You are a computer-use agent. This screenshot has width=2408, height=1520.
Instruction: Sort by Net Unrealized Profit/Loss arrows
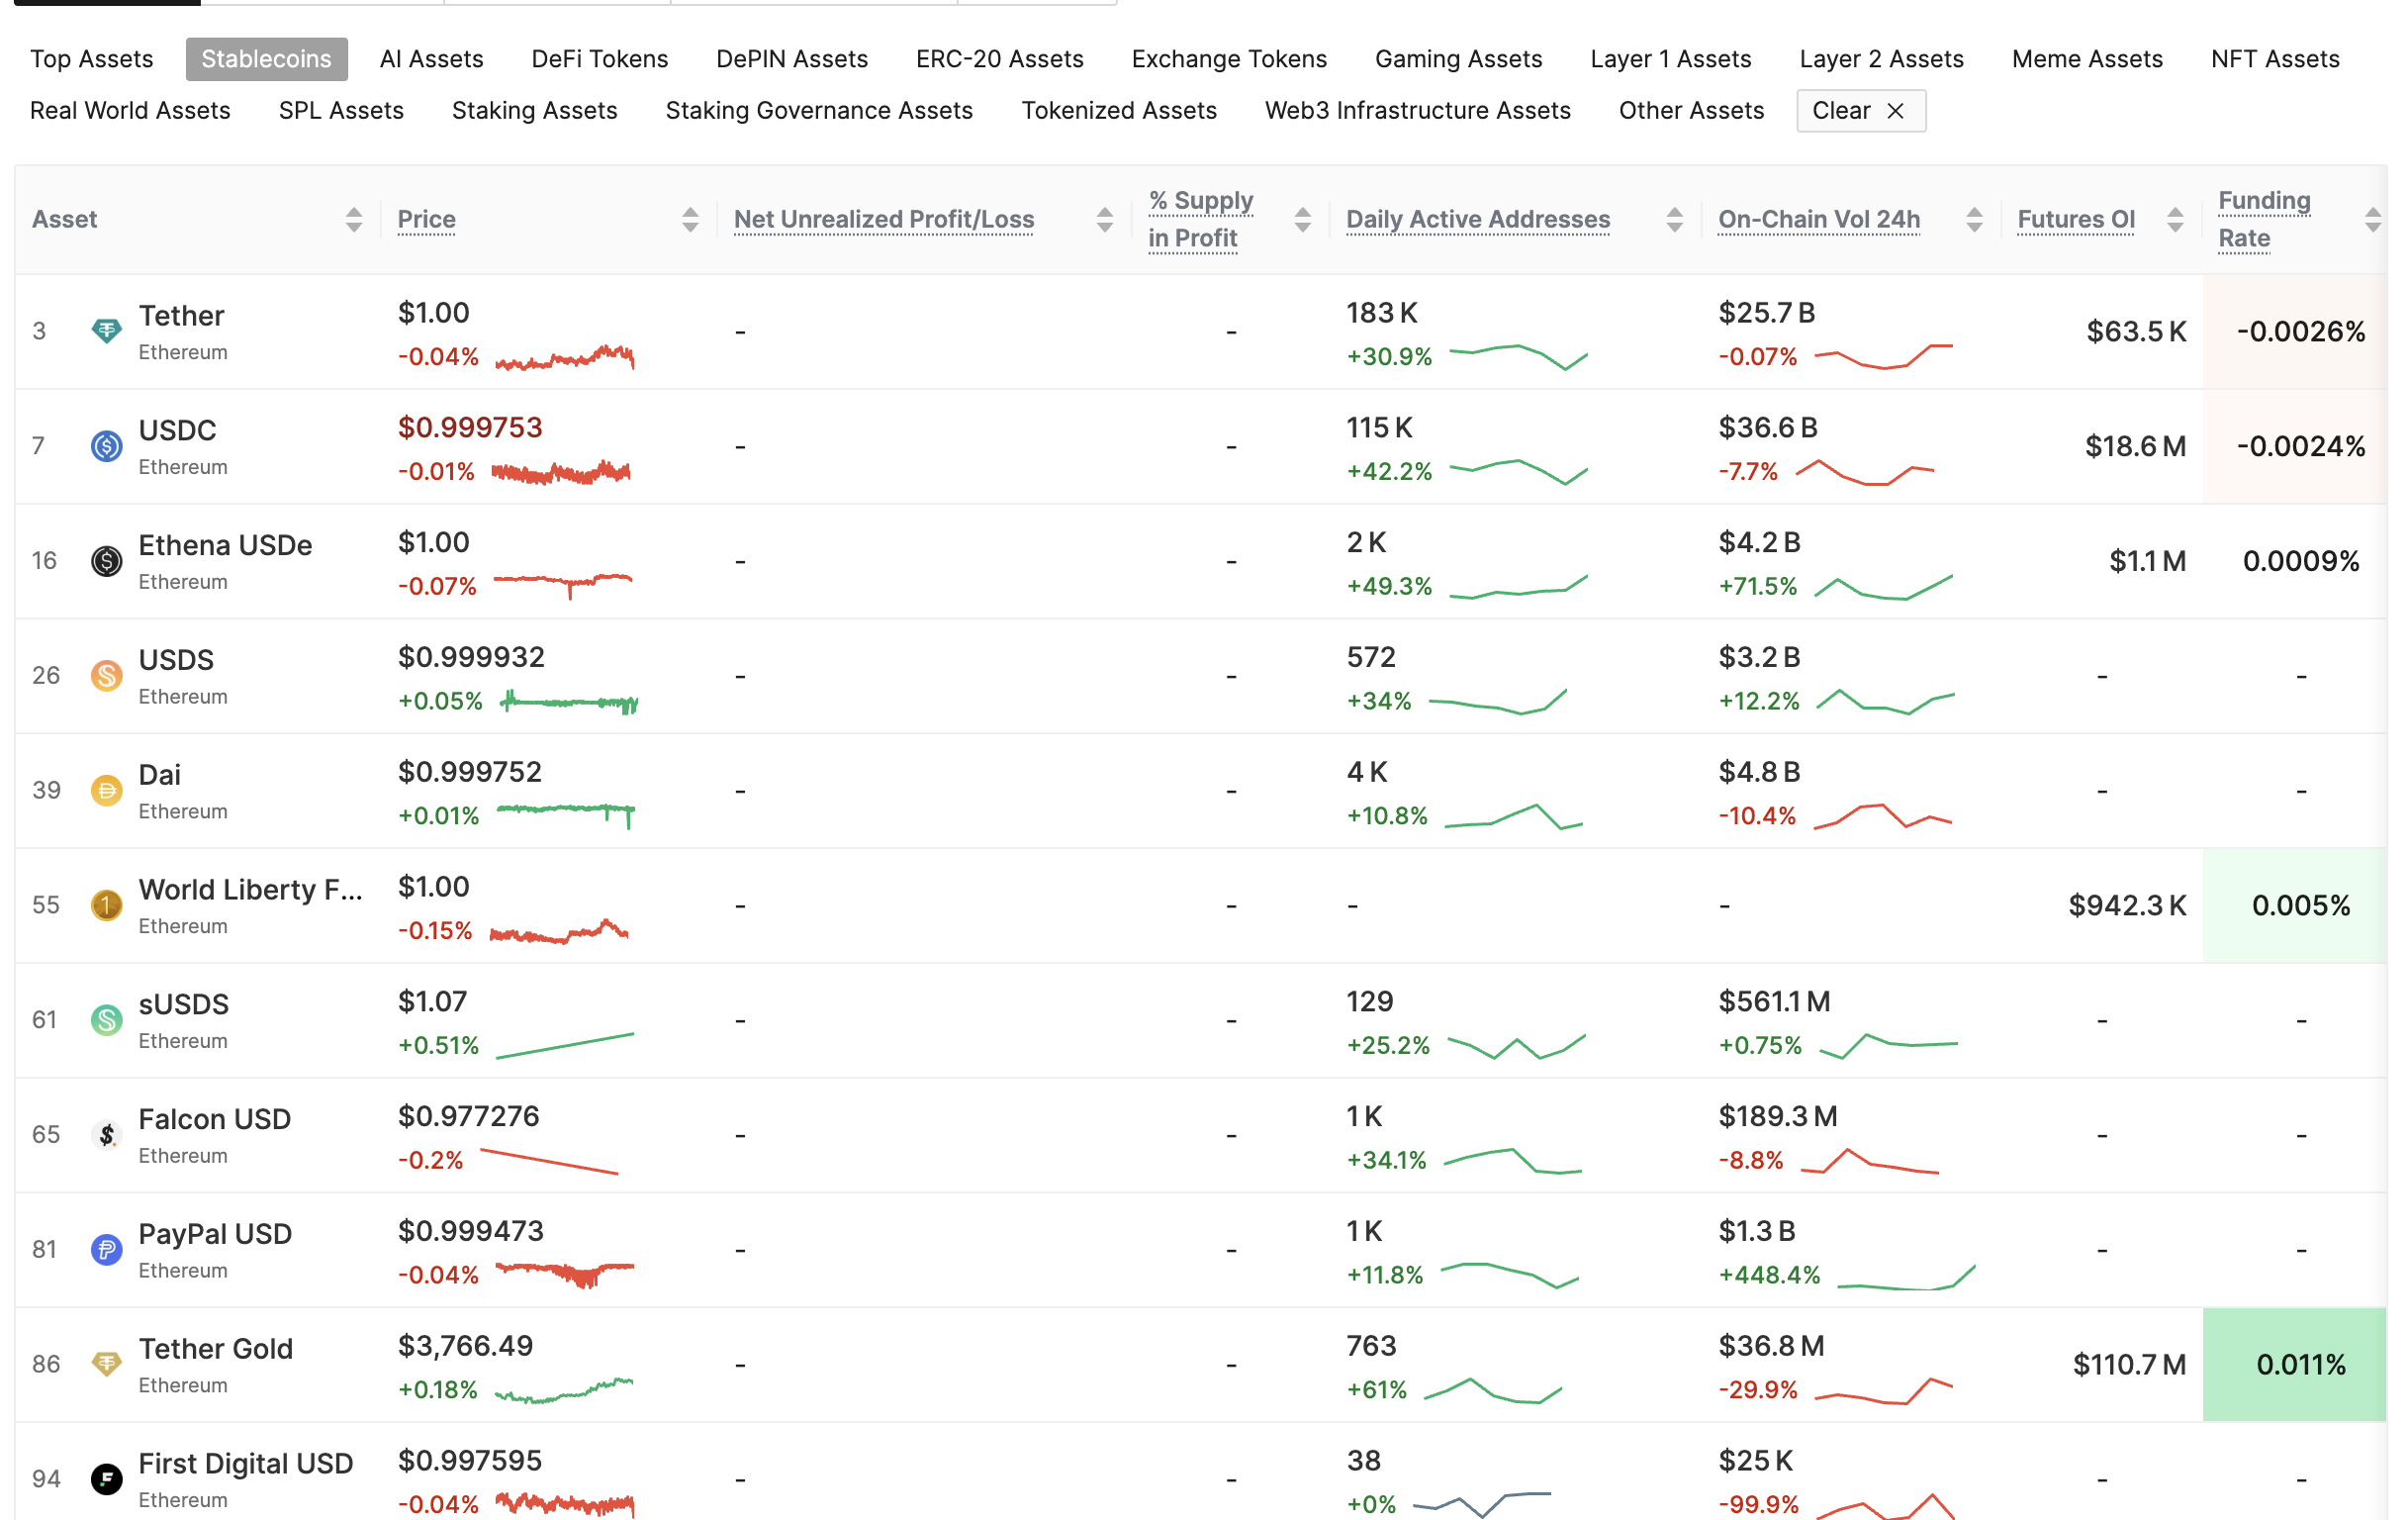point(1105,220)
